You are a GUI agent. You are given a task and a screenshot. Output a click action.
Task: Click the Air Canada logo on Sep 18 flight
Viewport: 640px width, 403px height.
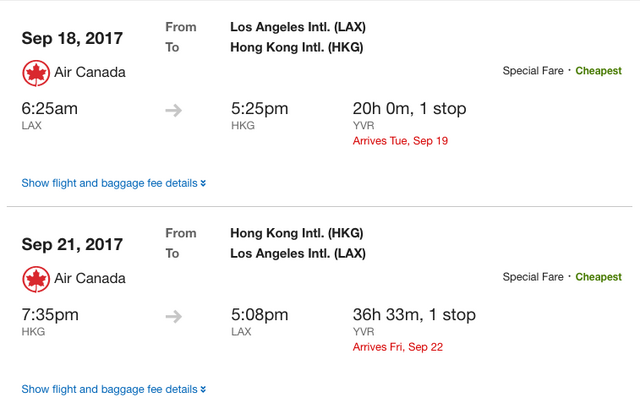pyautogui.click(x=36, y=73)
